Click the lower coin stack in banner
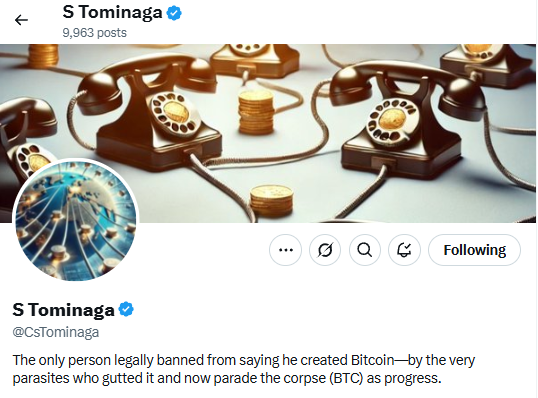The width and height of the screenshot is (538, 398). (271, 201)
